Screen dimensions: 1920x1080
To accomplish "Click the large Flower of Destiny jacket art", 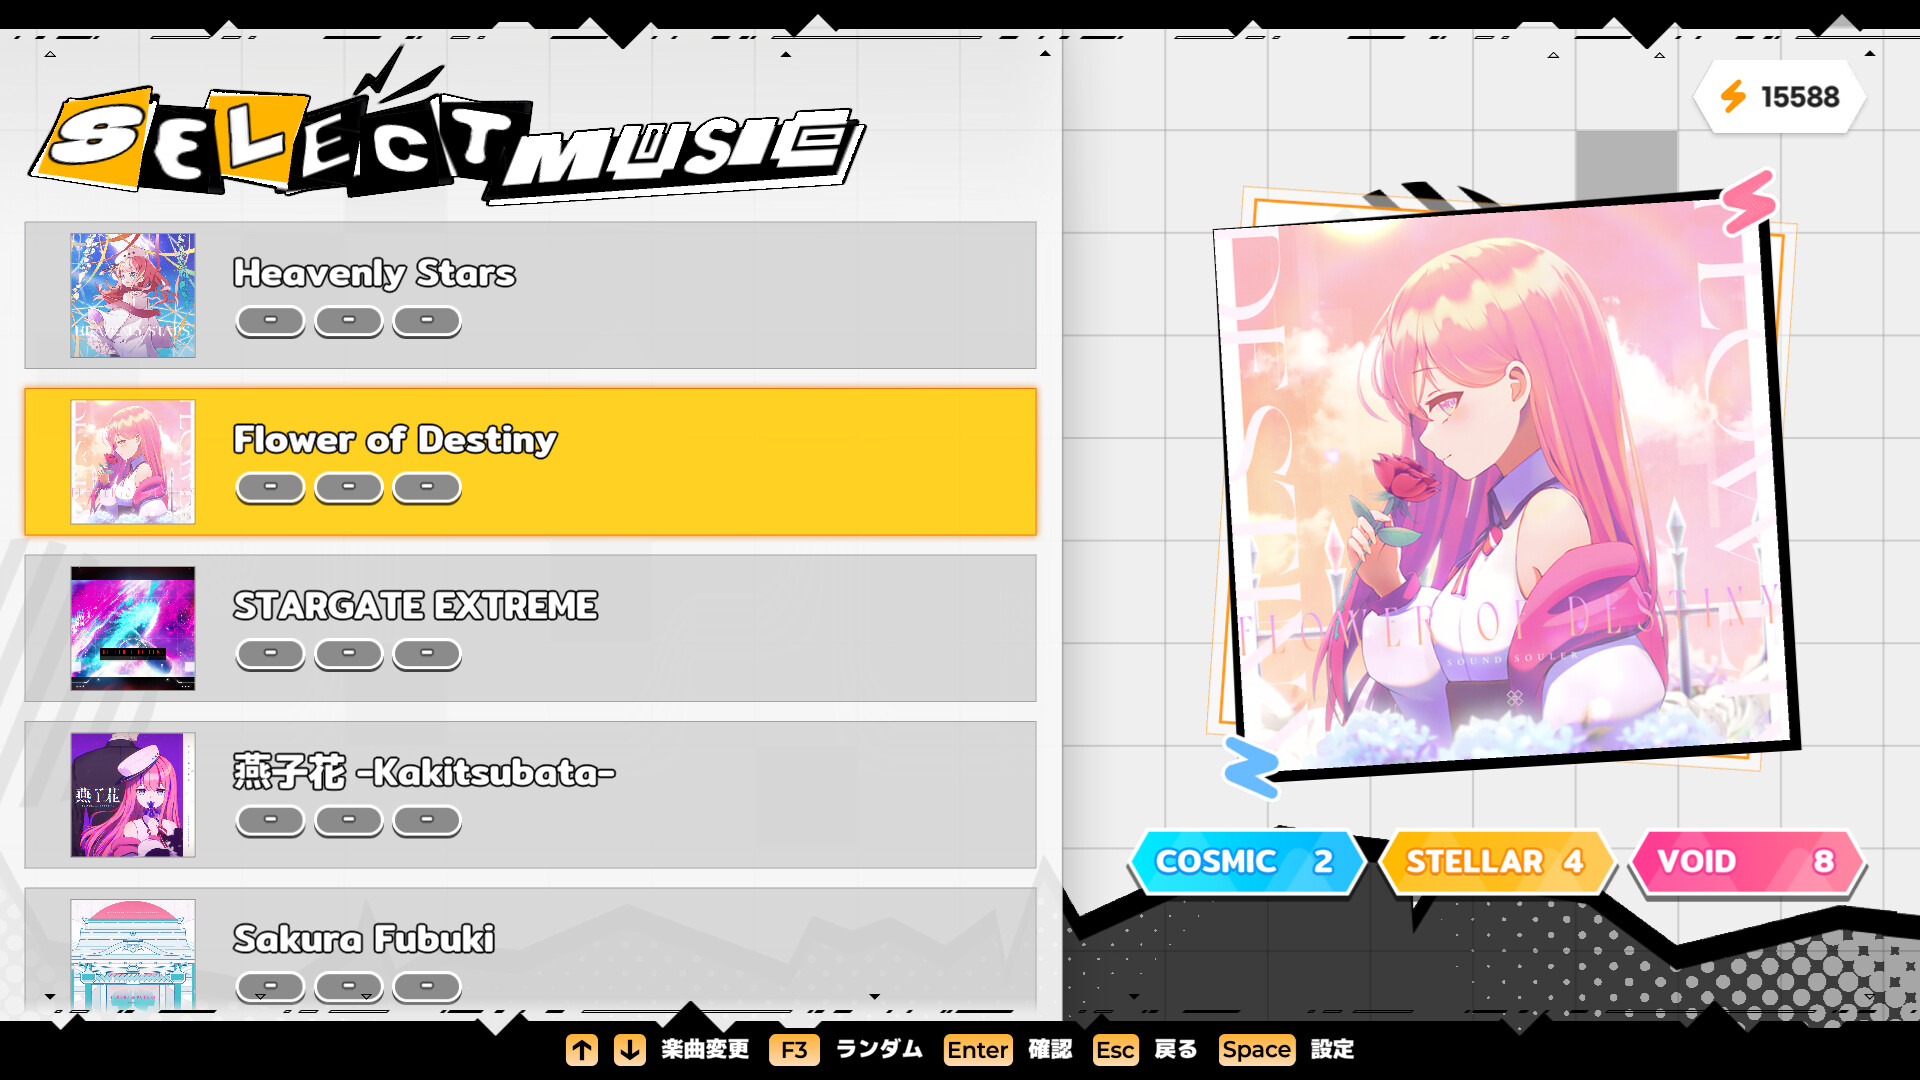I will [1505, 480].
